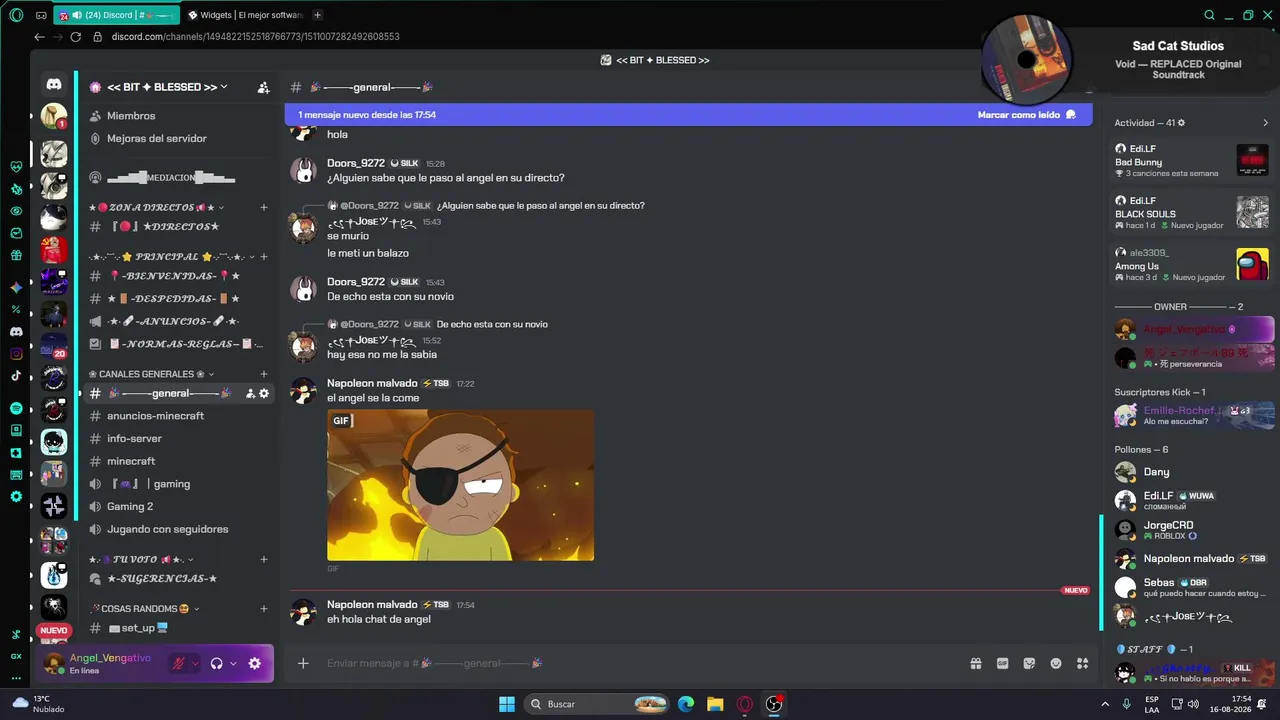
Task: Open microphone input options arrow
Action: pyautogui.click(x=194, y=663)
